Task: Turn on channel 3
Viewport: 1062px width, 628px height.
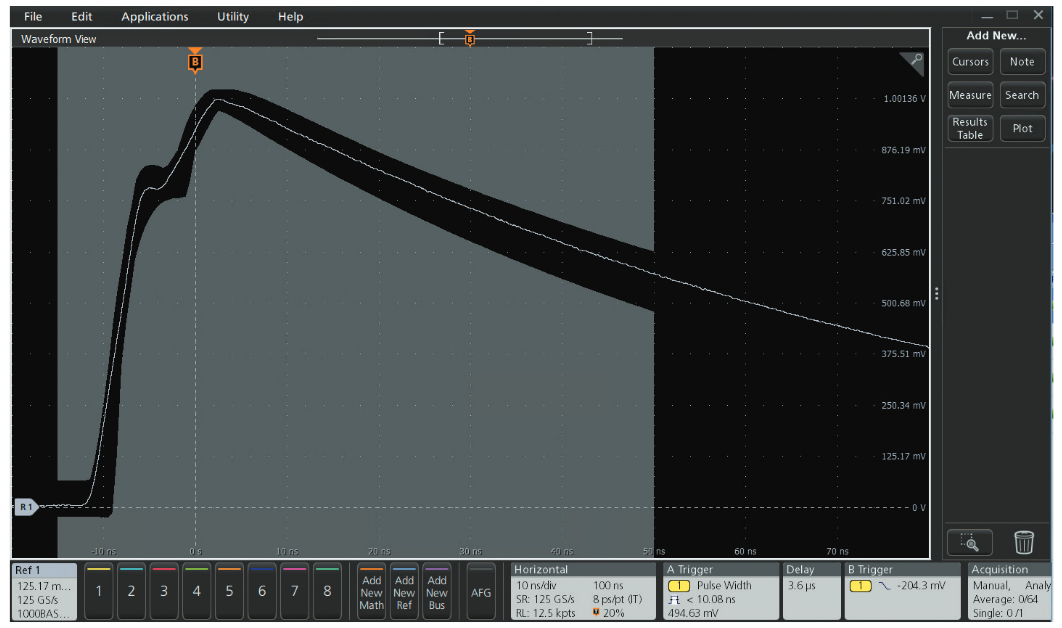Action: [x=164, y=591]
